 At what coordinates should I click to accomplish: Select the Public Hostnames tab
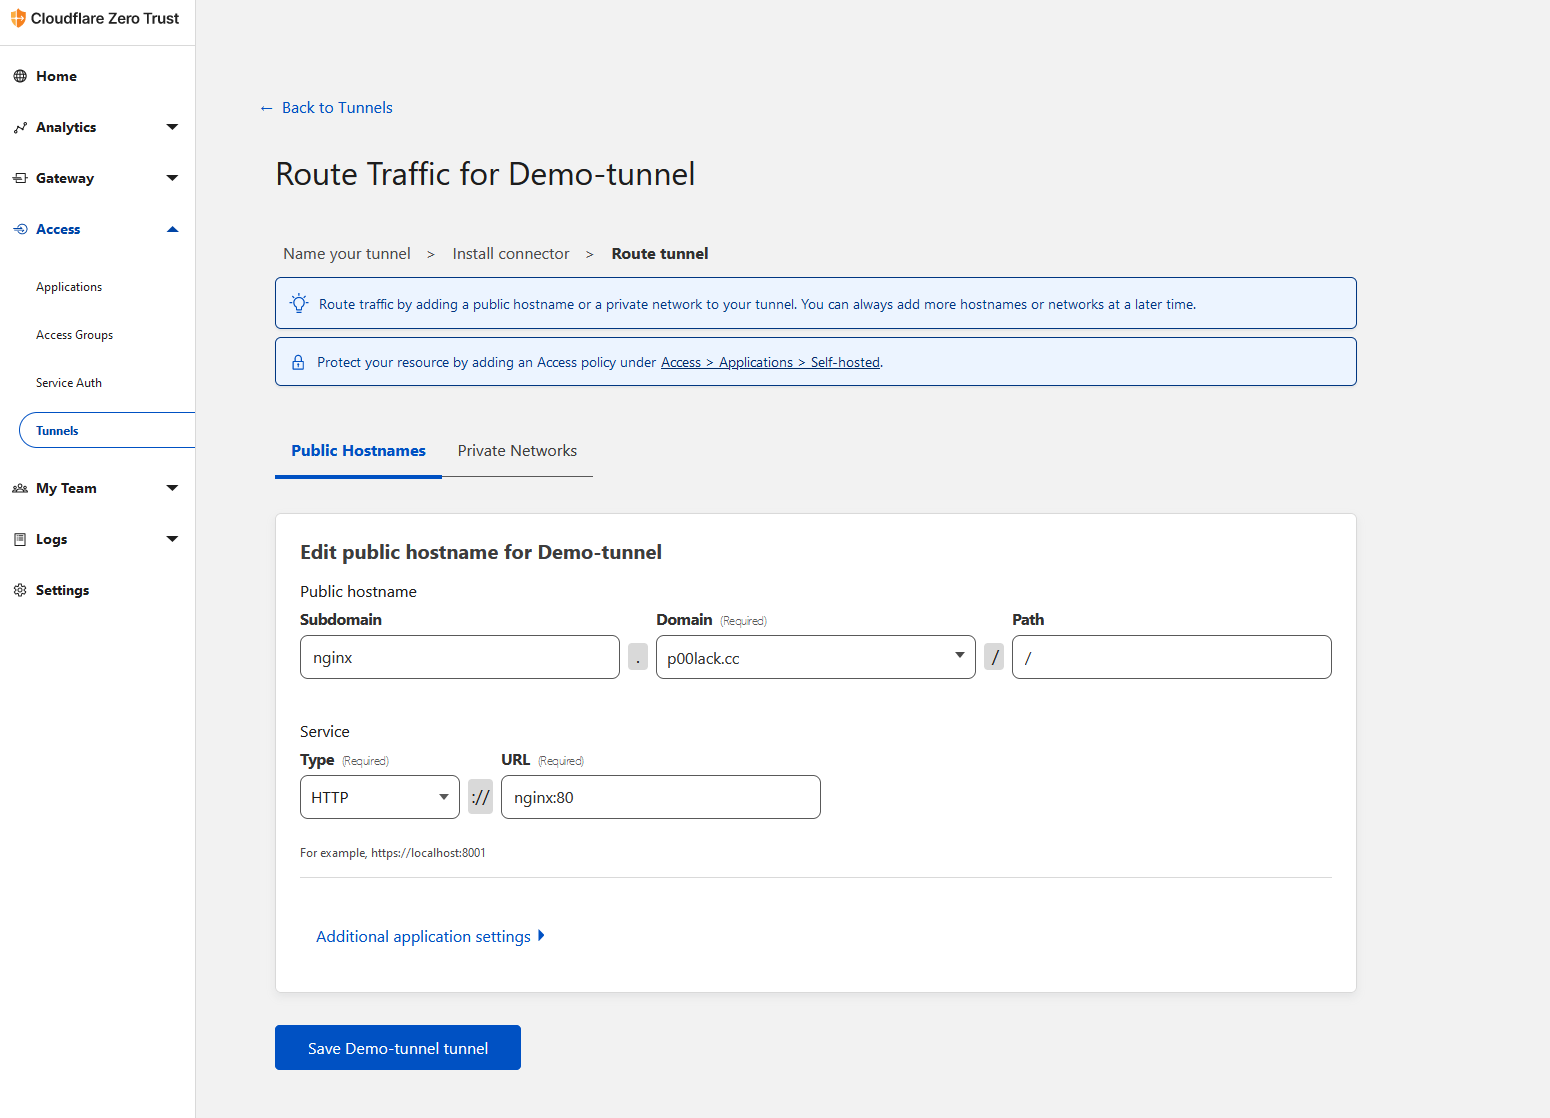tap(357, 451)
